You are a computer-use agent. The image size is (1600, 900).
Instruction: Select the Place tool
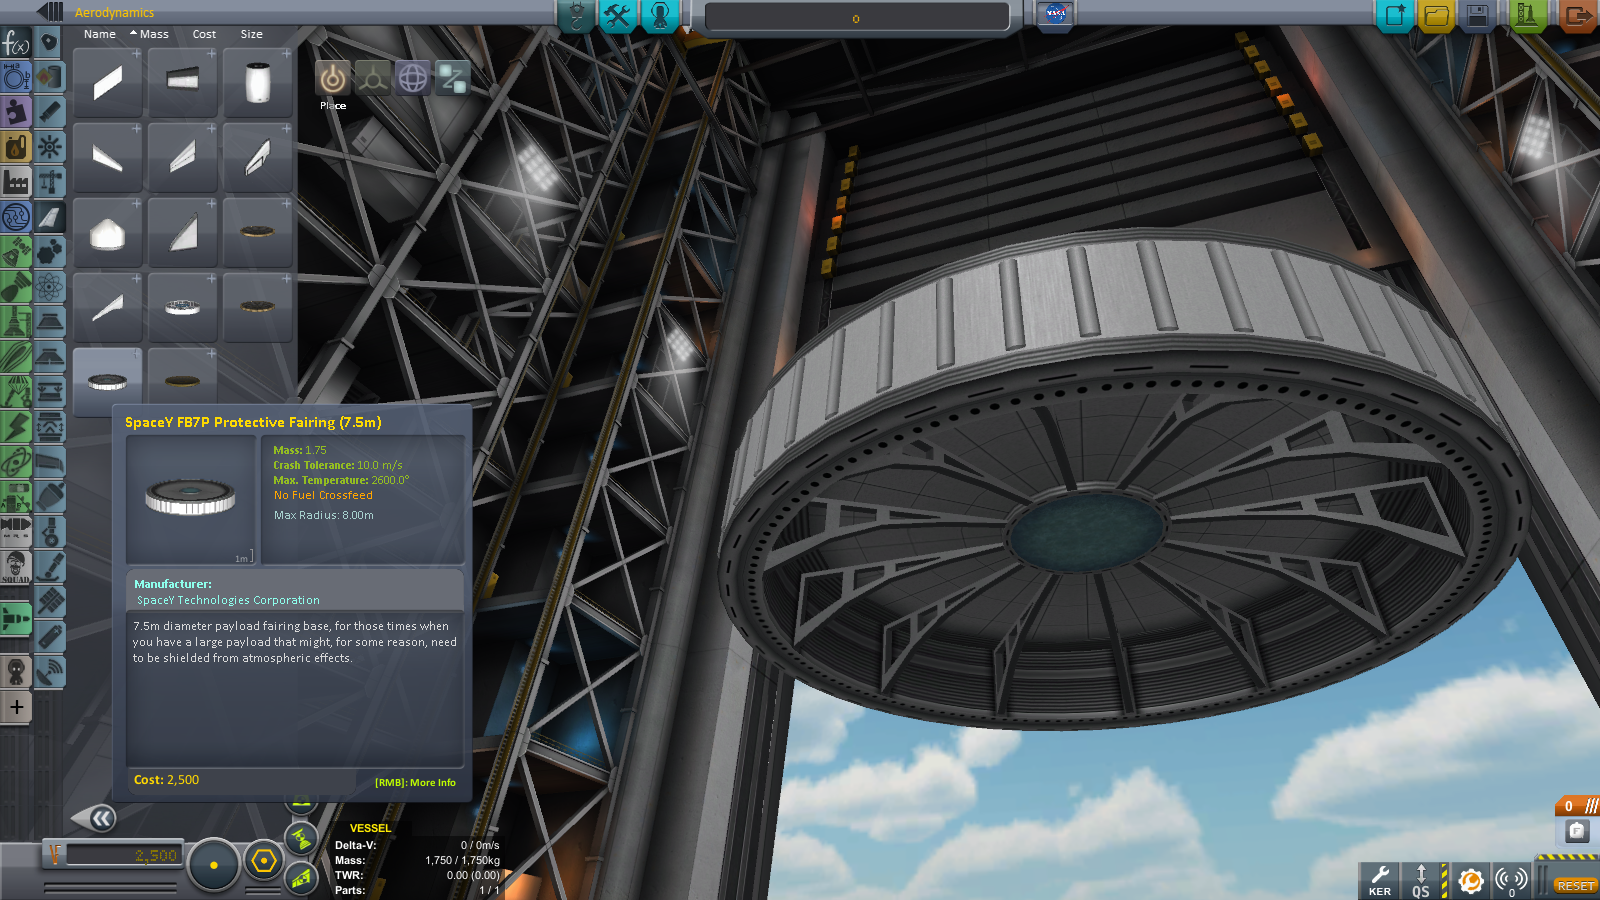pos(333,78)
